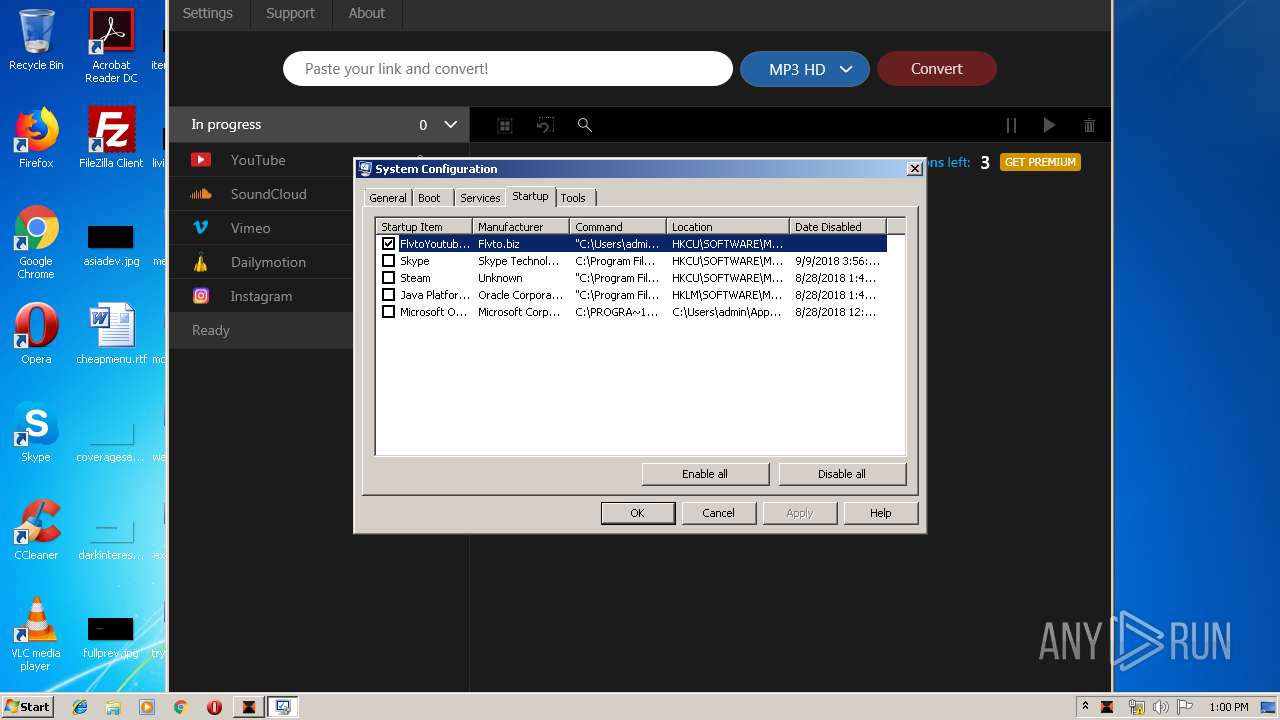Launch VLC media player shortcut
Viewport: 1280px width, 720px height.
tap(36, 634)
